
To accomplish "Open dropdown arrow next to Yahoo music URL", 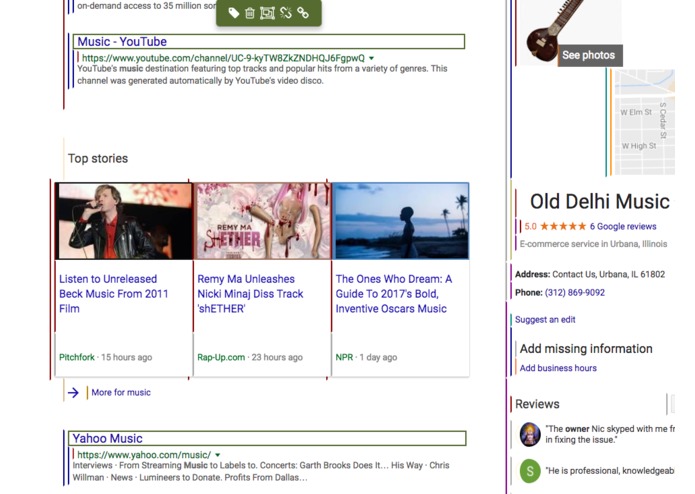I will [x=218, y=455].
